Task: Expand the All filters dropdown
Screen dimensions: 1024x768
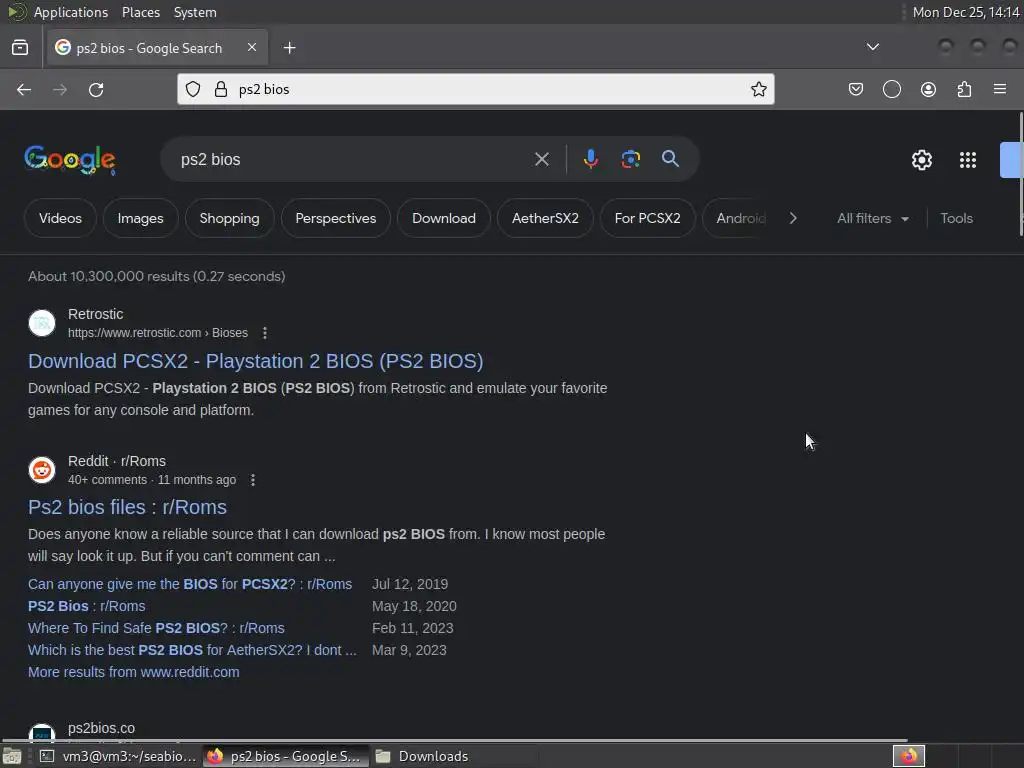Action: point(872,218)
